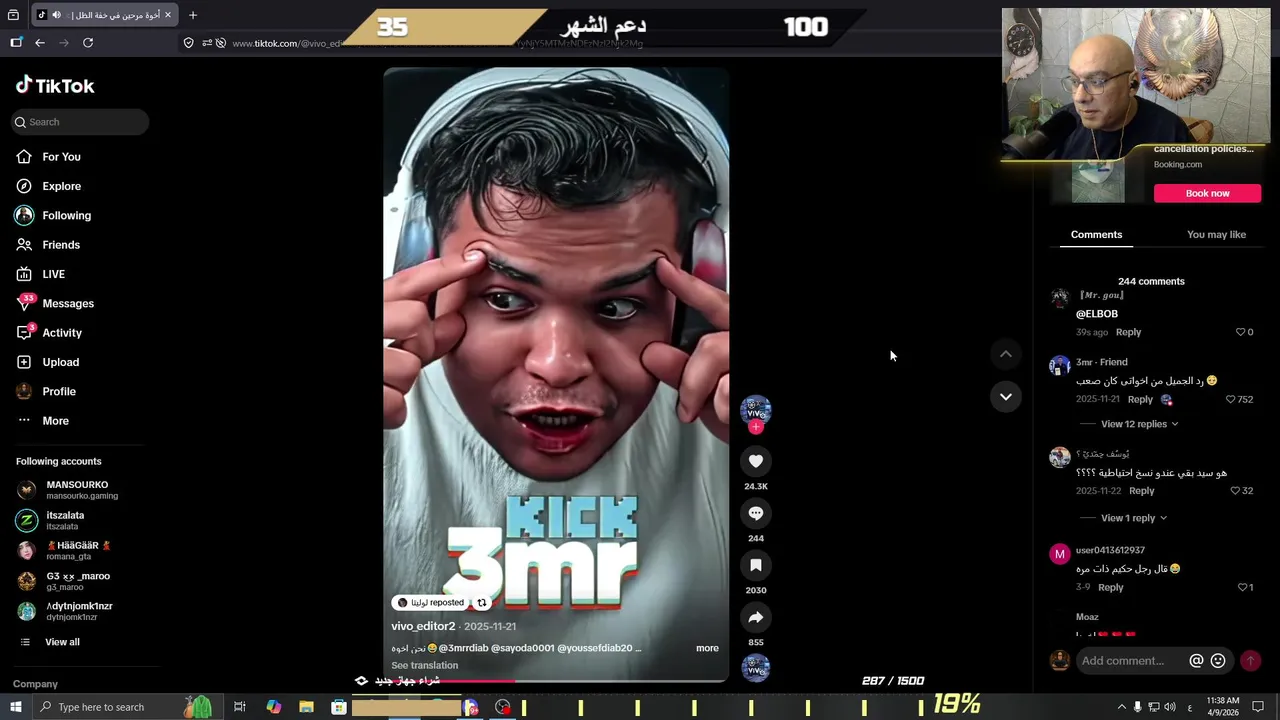Go to next video down arrow
The width and height of the screenshot is (1280, 720).
[x=1006, y=397]
